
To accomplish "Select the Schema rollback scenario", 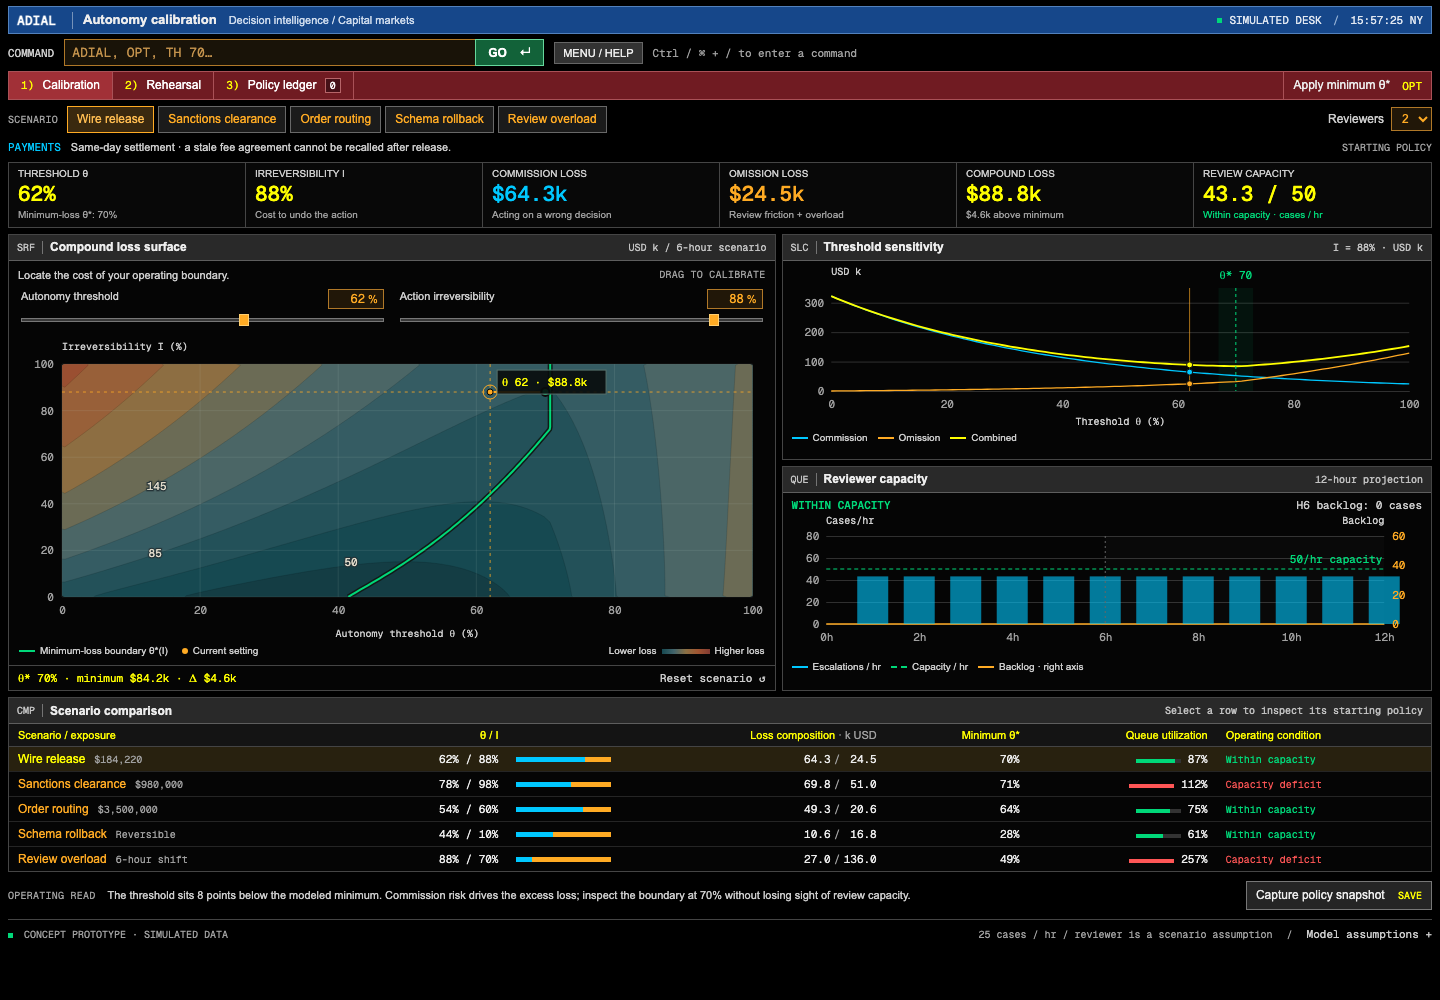I will [x=439, y=119].
